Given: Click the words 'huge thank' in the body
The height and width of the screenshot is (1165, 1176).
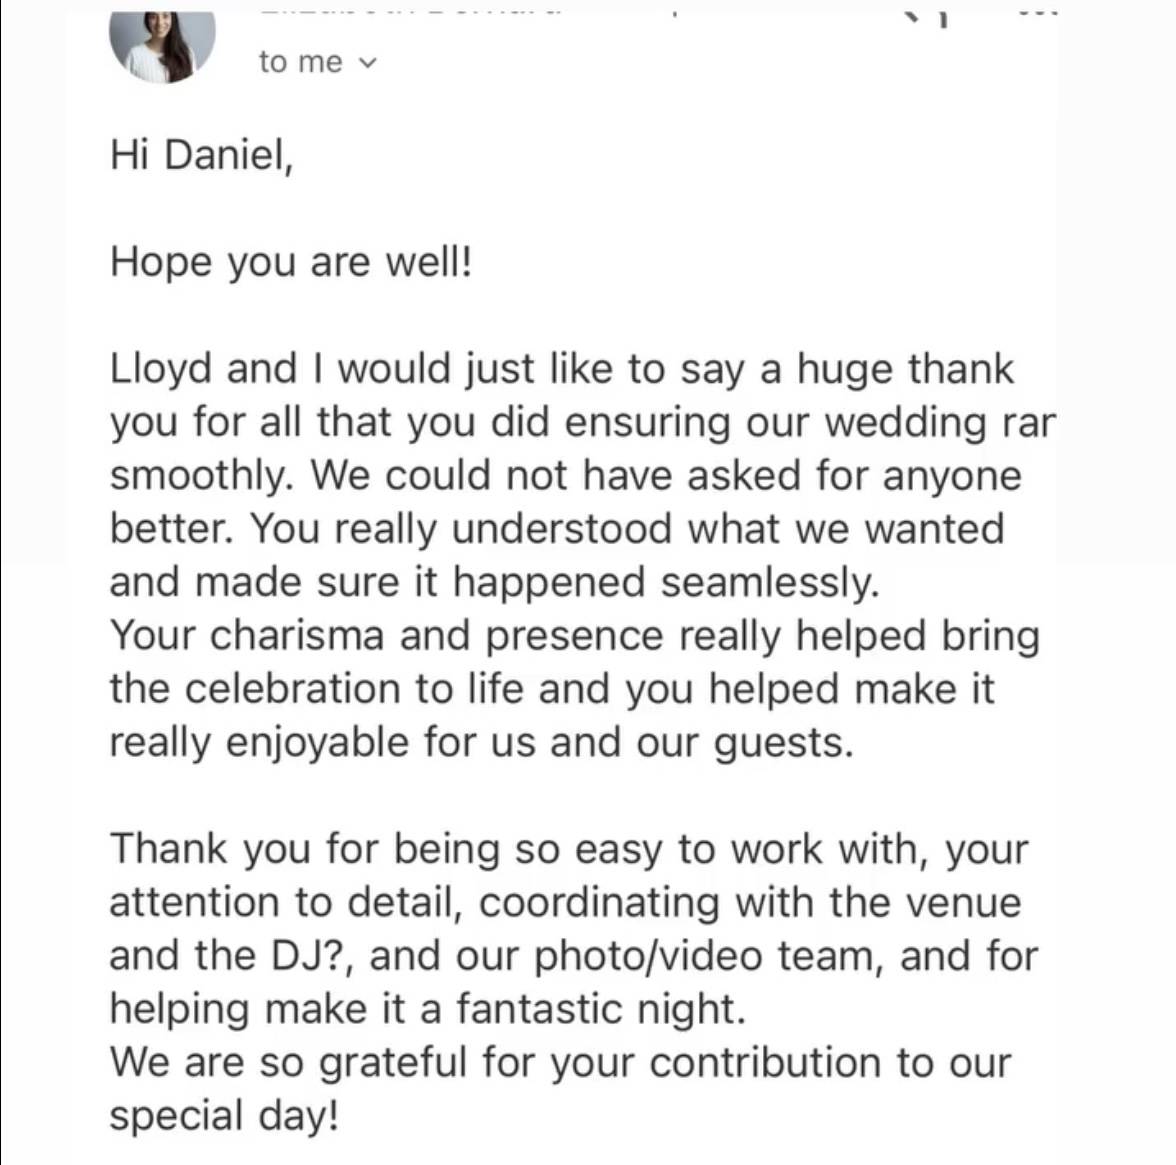Looking at the screenshot, I should point(904,369).
